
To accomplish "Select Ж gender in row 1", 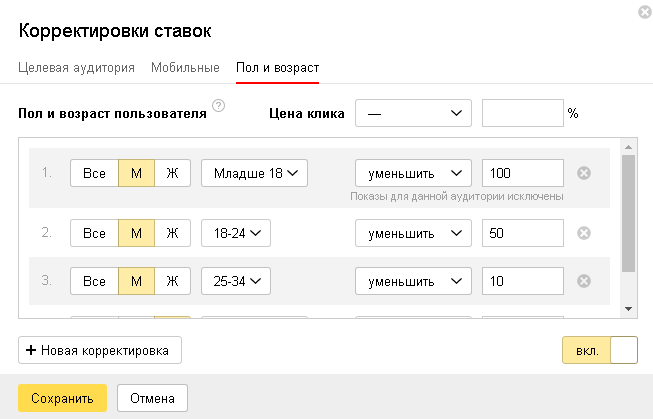I will (172, 173).
